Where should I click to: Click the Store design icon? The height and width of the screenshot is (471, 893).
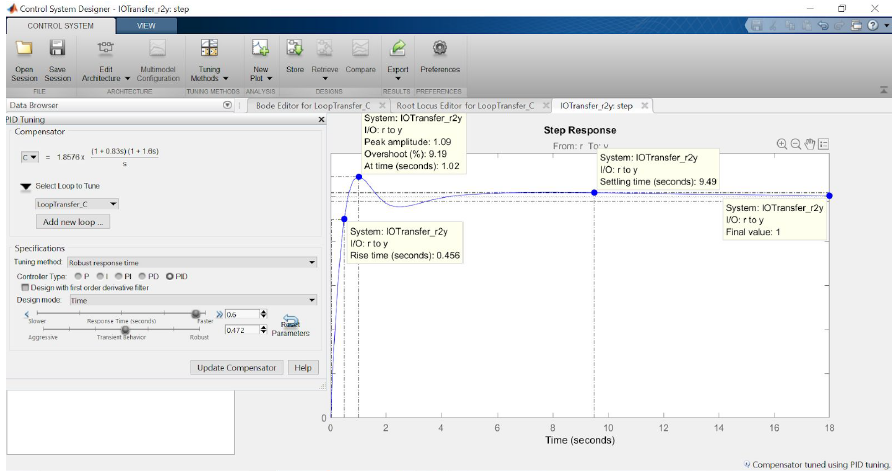click(295, 49)
